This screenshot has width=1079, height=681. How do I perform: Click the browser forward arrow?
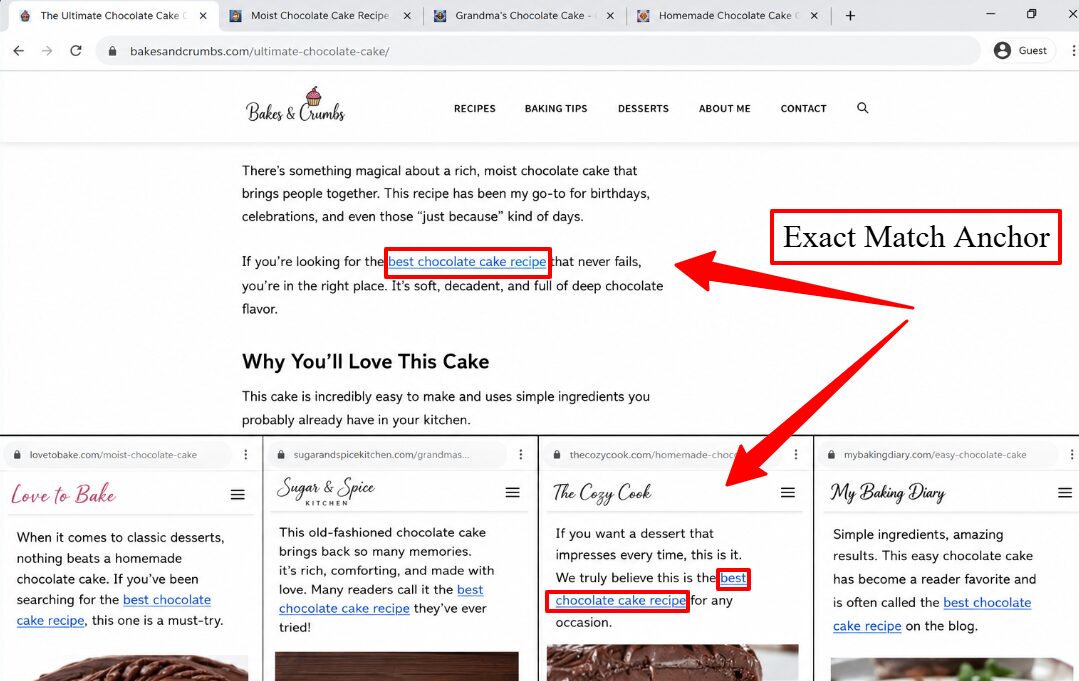(47, 51)
